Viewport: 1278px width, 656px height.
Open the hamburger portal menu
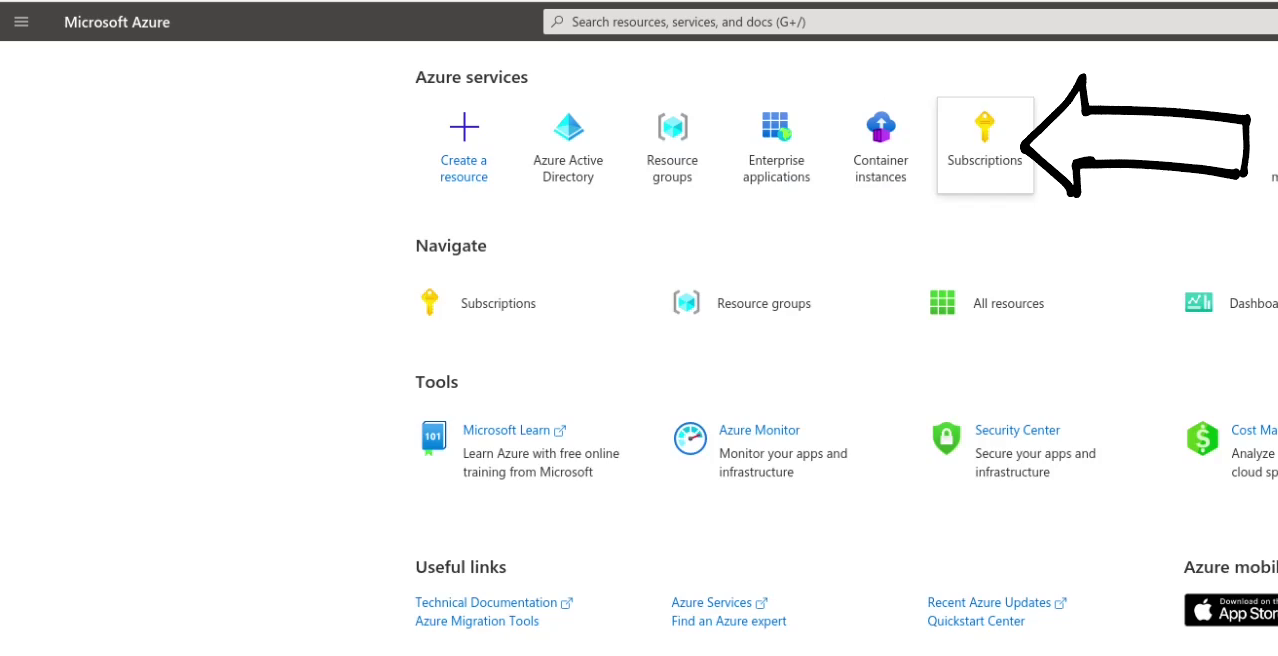point(21,22)
